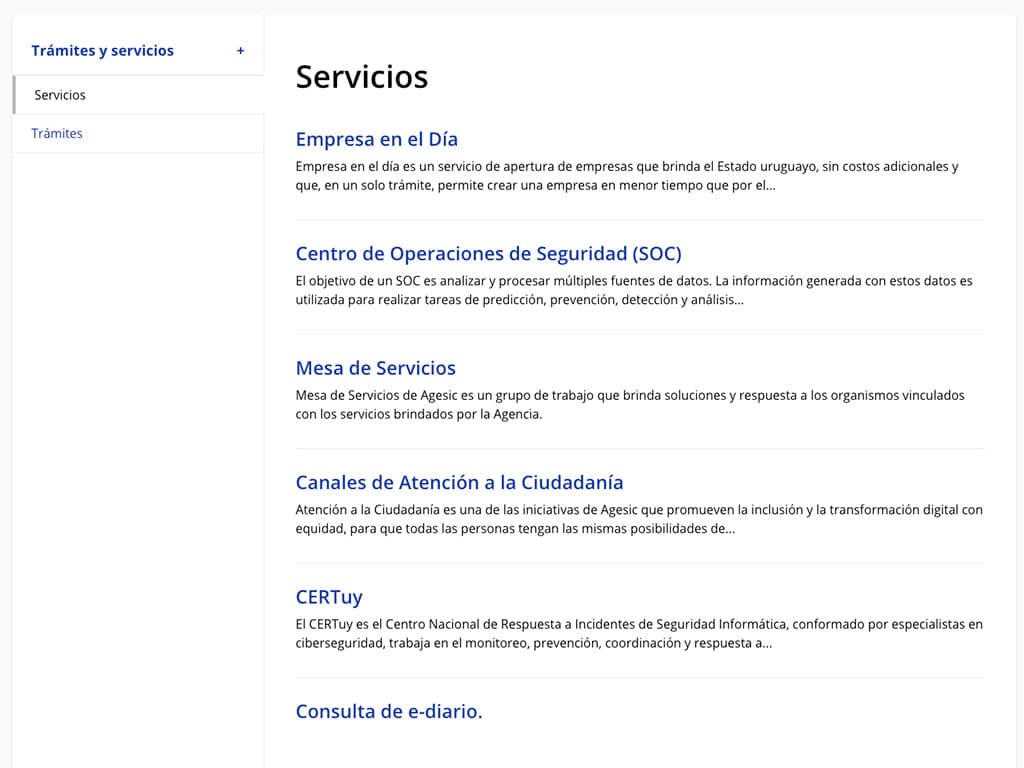The width and height of the screenshot is (1024, 768).
Task: Open Canales de Atención a la Ciudadanía
Action: [459, 483]
